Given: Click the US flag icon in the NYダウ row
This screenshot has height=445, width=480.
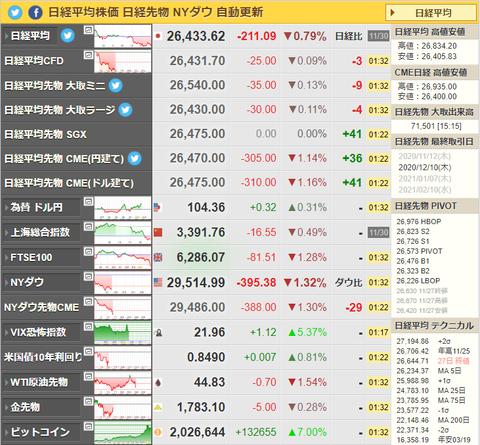Looking at the screenshot, I should 158,283.
